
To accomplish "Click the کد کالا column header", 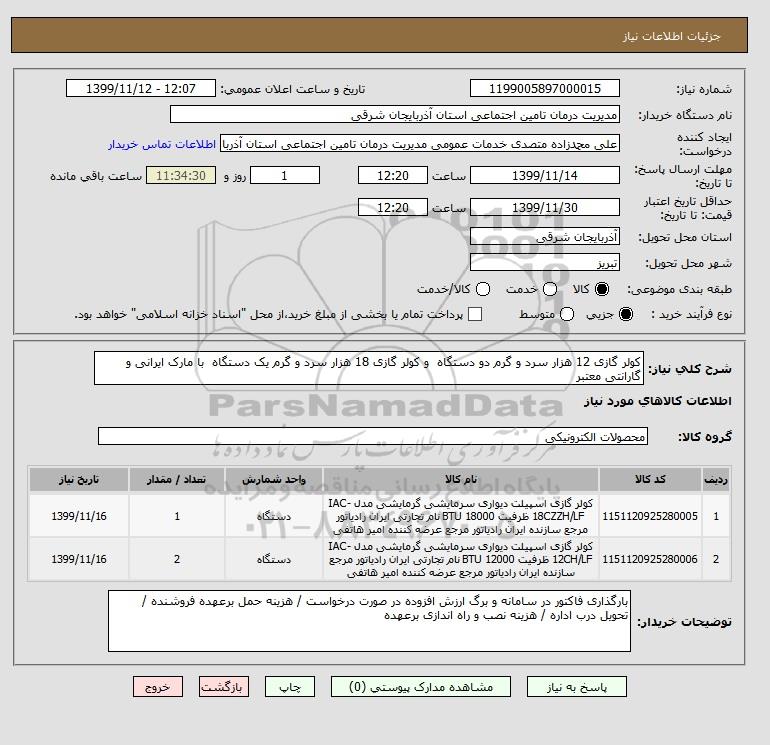I will tap(650, 479).
